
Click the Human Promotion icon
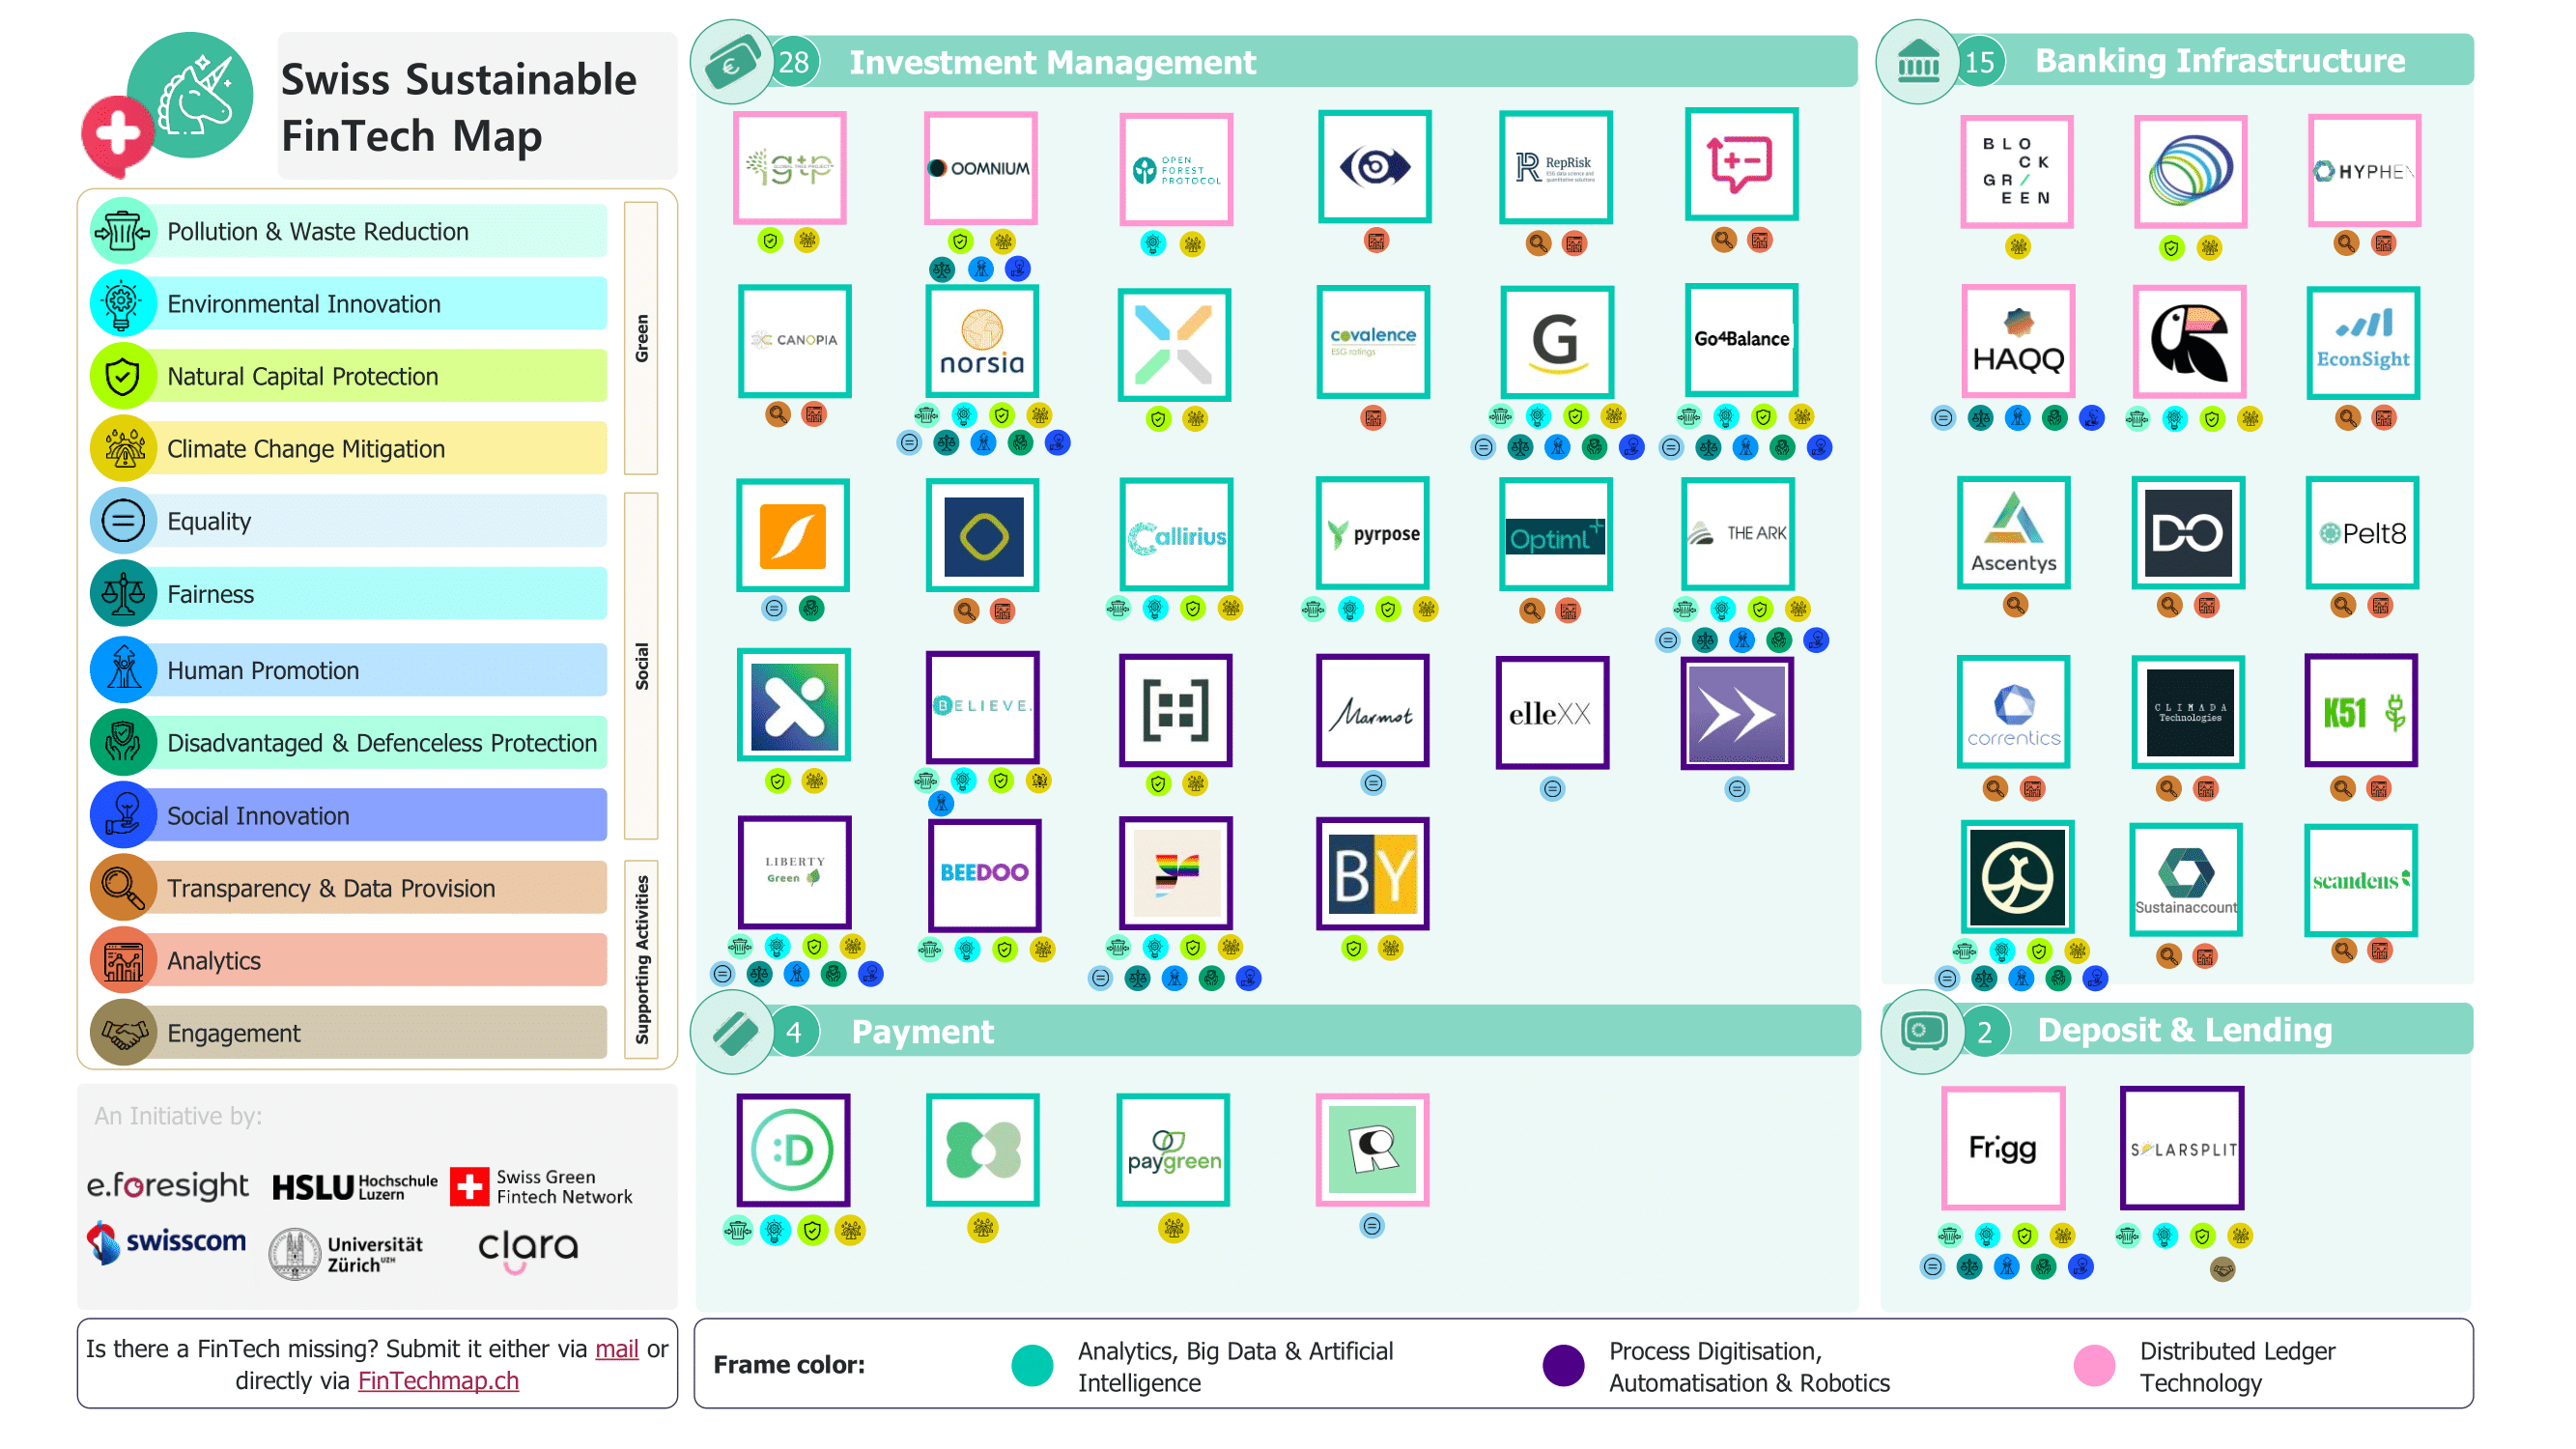coord(122,669)
